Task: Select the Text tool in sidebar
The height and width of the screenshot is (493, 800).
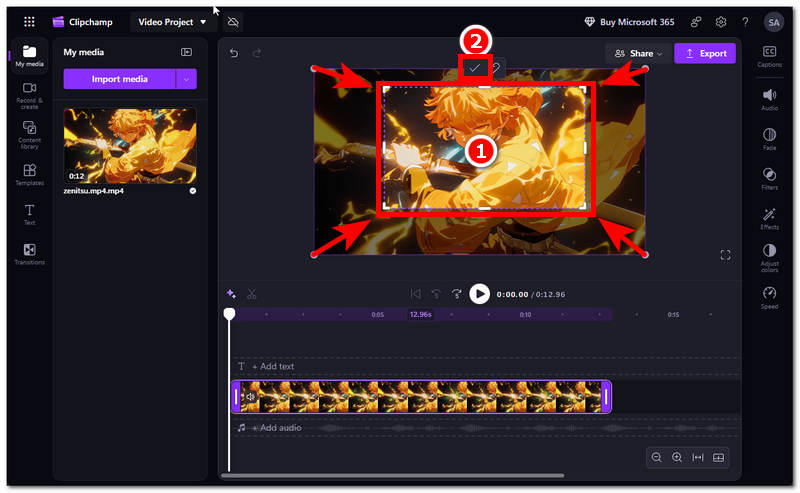Action: (30, 214)
